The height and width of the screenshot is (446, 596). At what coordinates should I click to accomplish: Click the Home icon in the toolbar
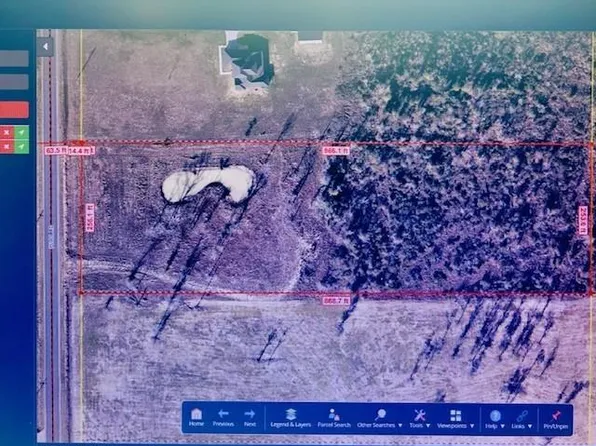coord(196,417)
